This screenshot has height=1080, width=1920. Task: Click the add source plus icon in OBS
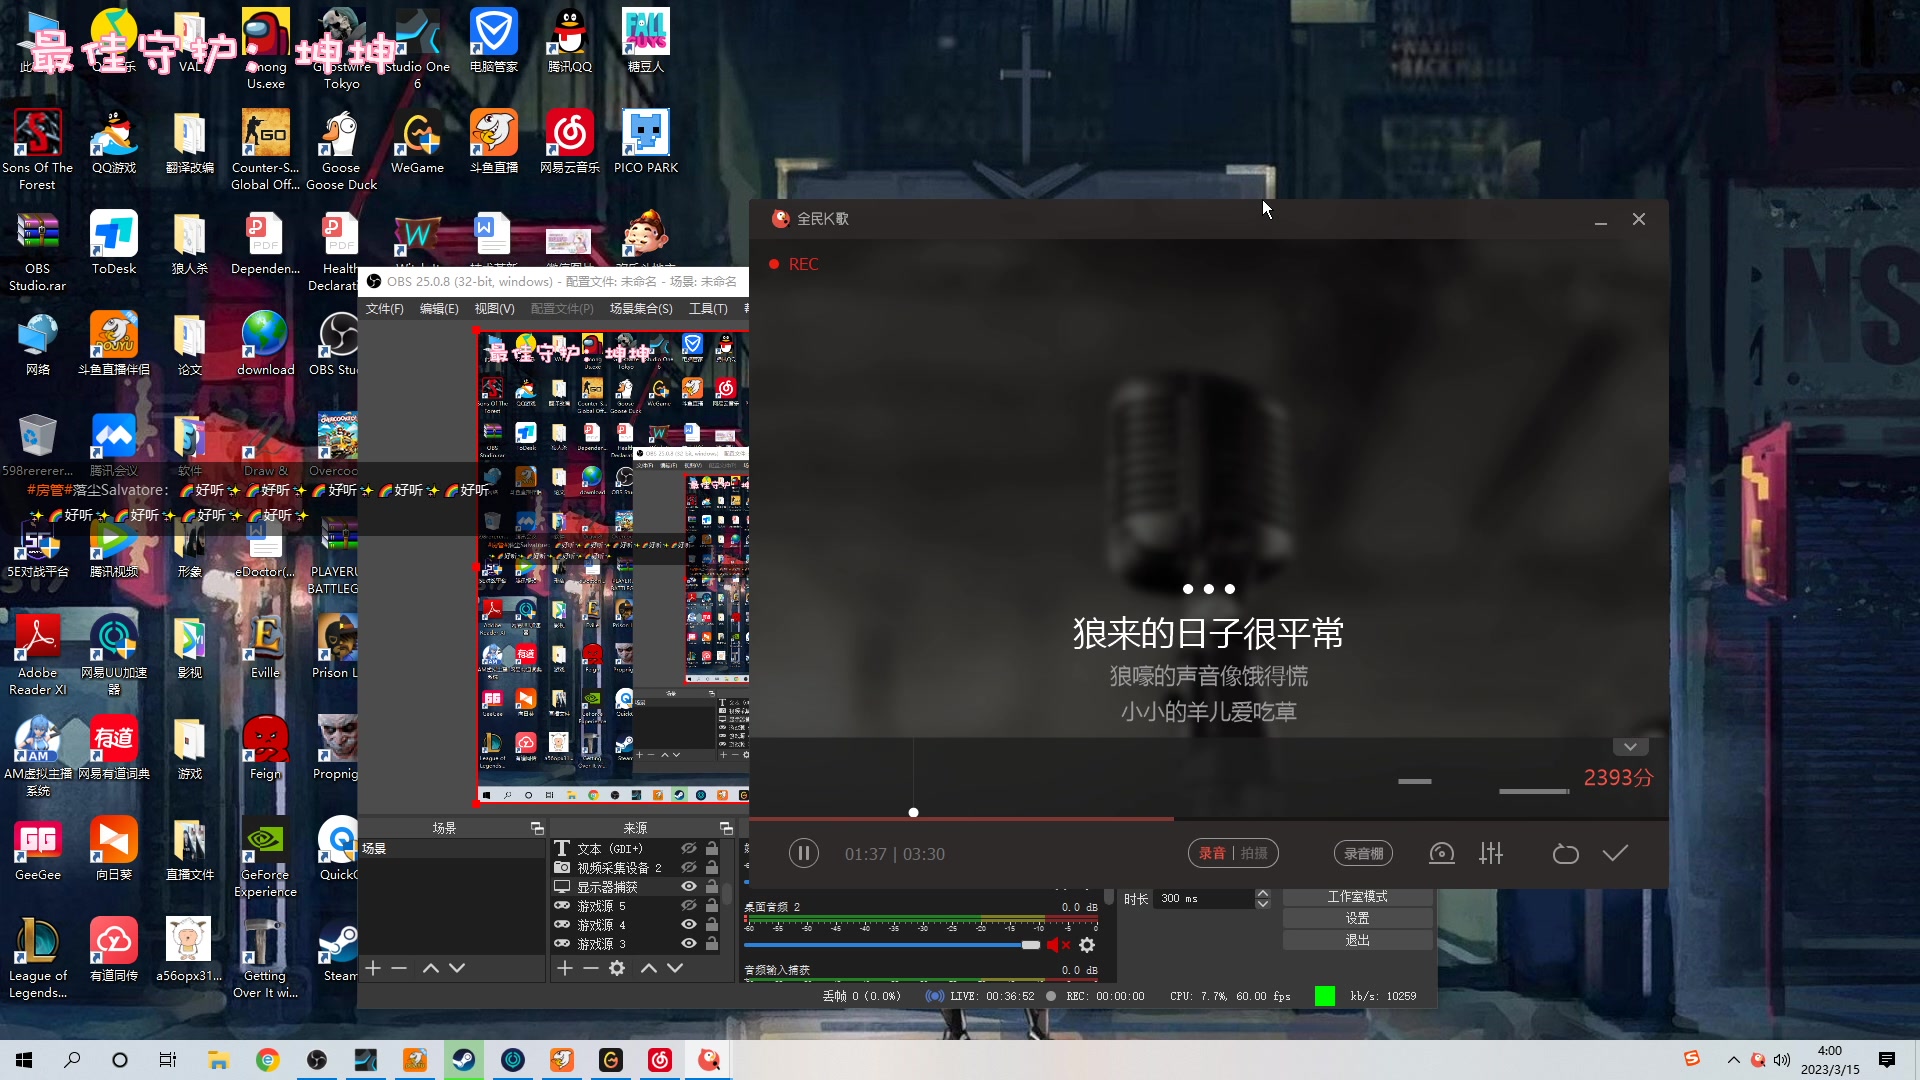point(564,968)
